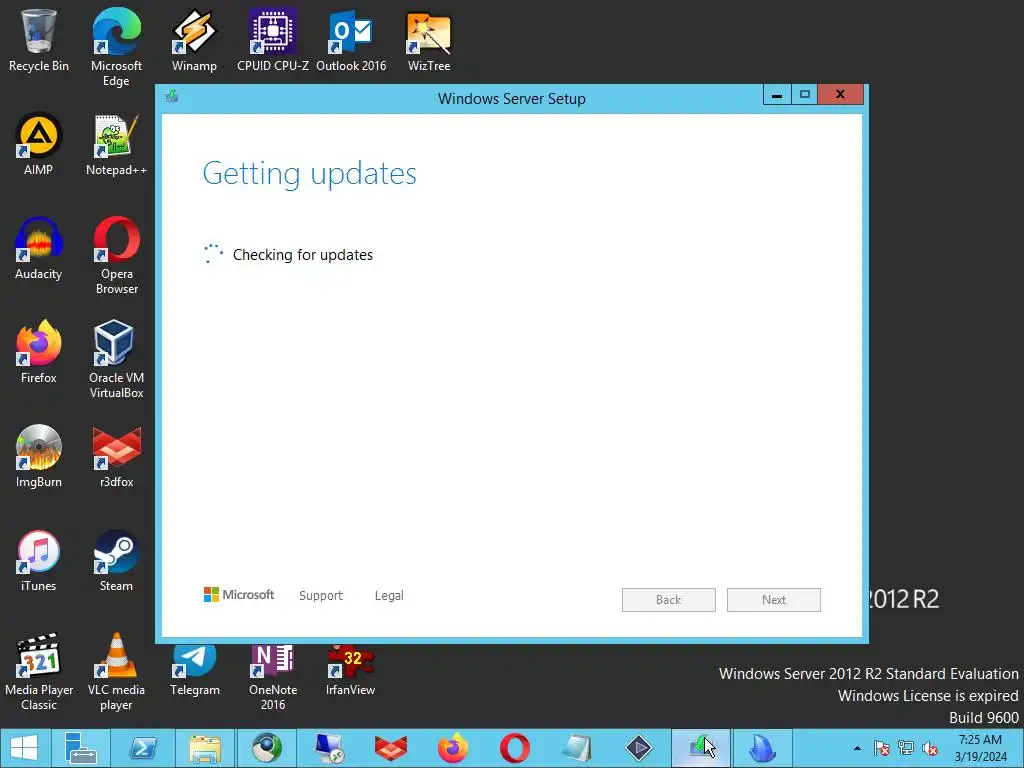Launch PowerShell from the taskbar
The image size is (1024, 768).
[x=142, y=748]
